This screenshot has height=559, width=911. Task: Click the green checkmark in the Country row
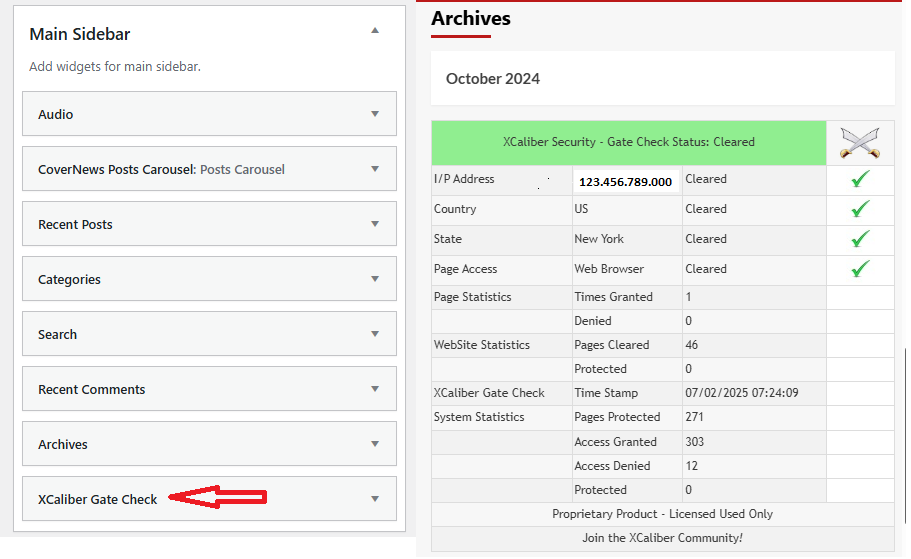pyautogui.click(x=860, y=209)
